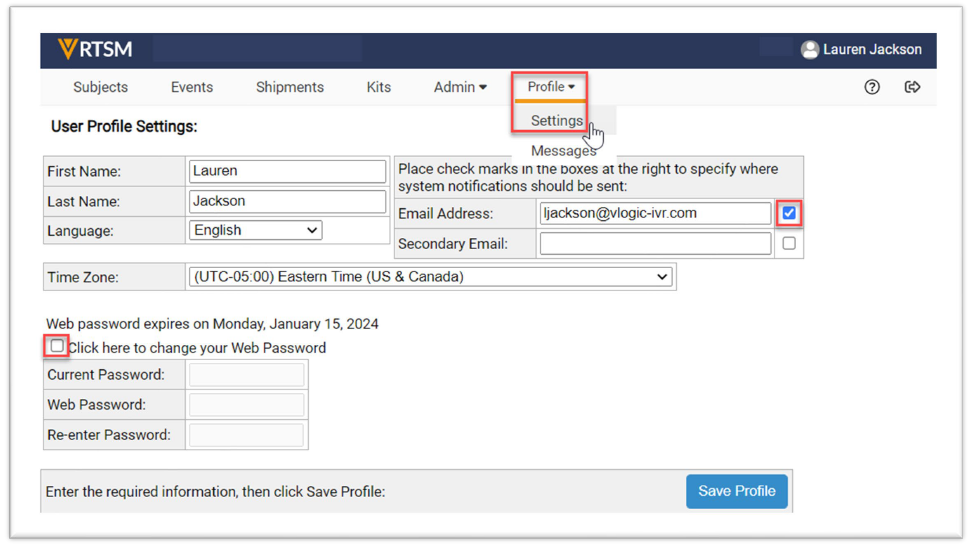Open the Shipments tab
This screenshot has height=547, width=968.
point(289,87)
